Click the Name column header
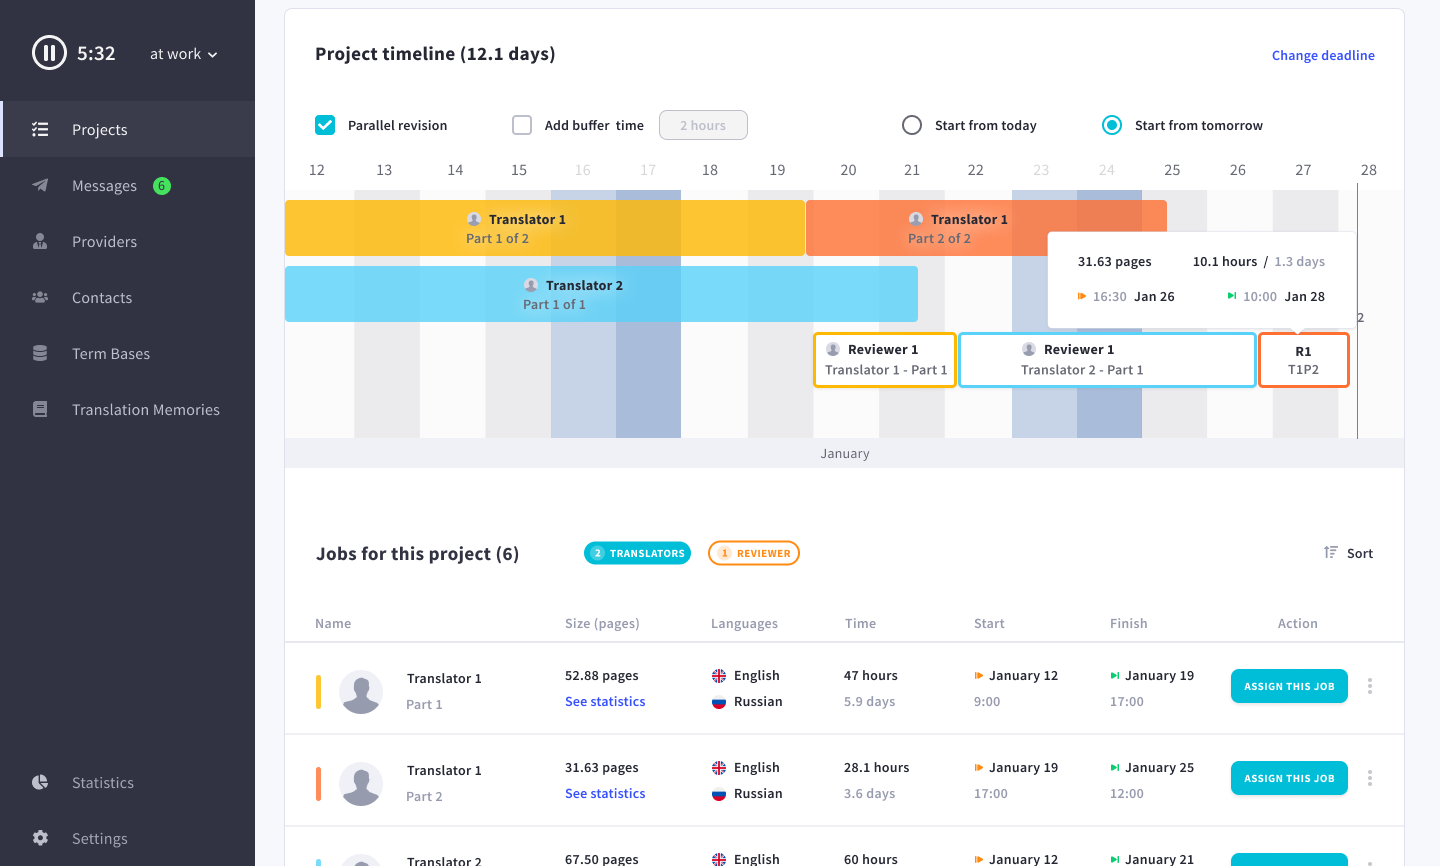Image resolution: width=1440 pixels, height=866 pixels. [333, 623]
